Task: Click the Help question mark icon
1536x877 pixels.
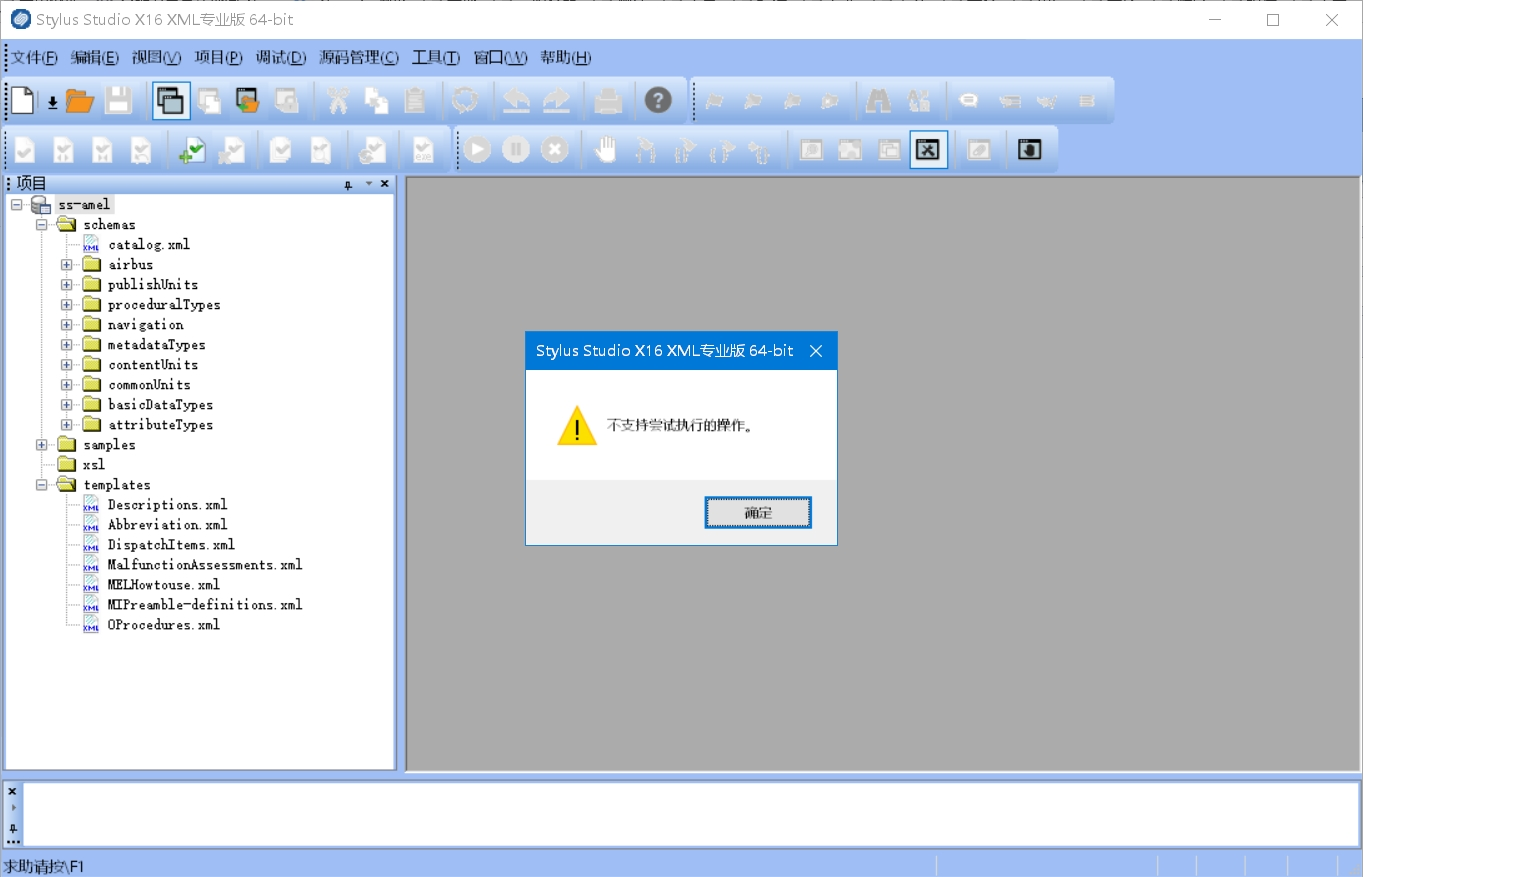Action: click(x=658, y=100)
